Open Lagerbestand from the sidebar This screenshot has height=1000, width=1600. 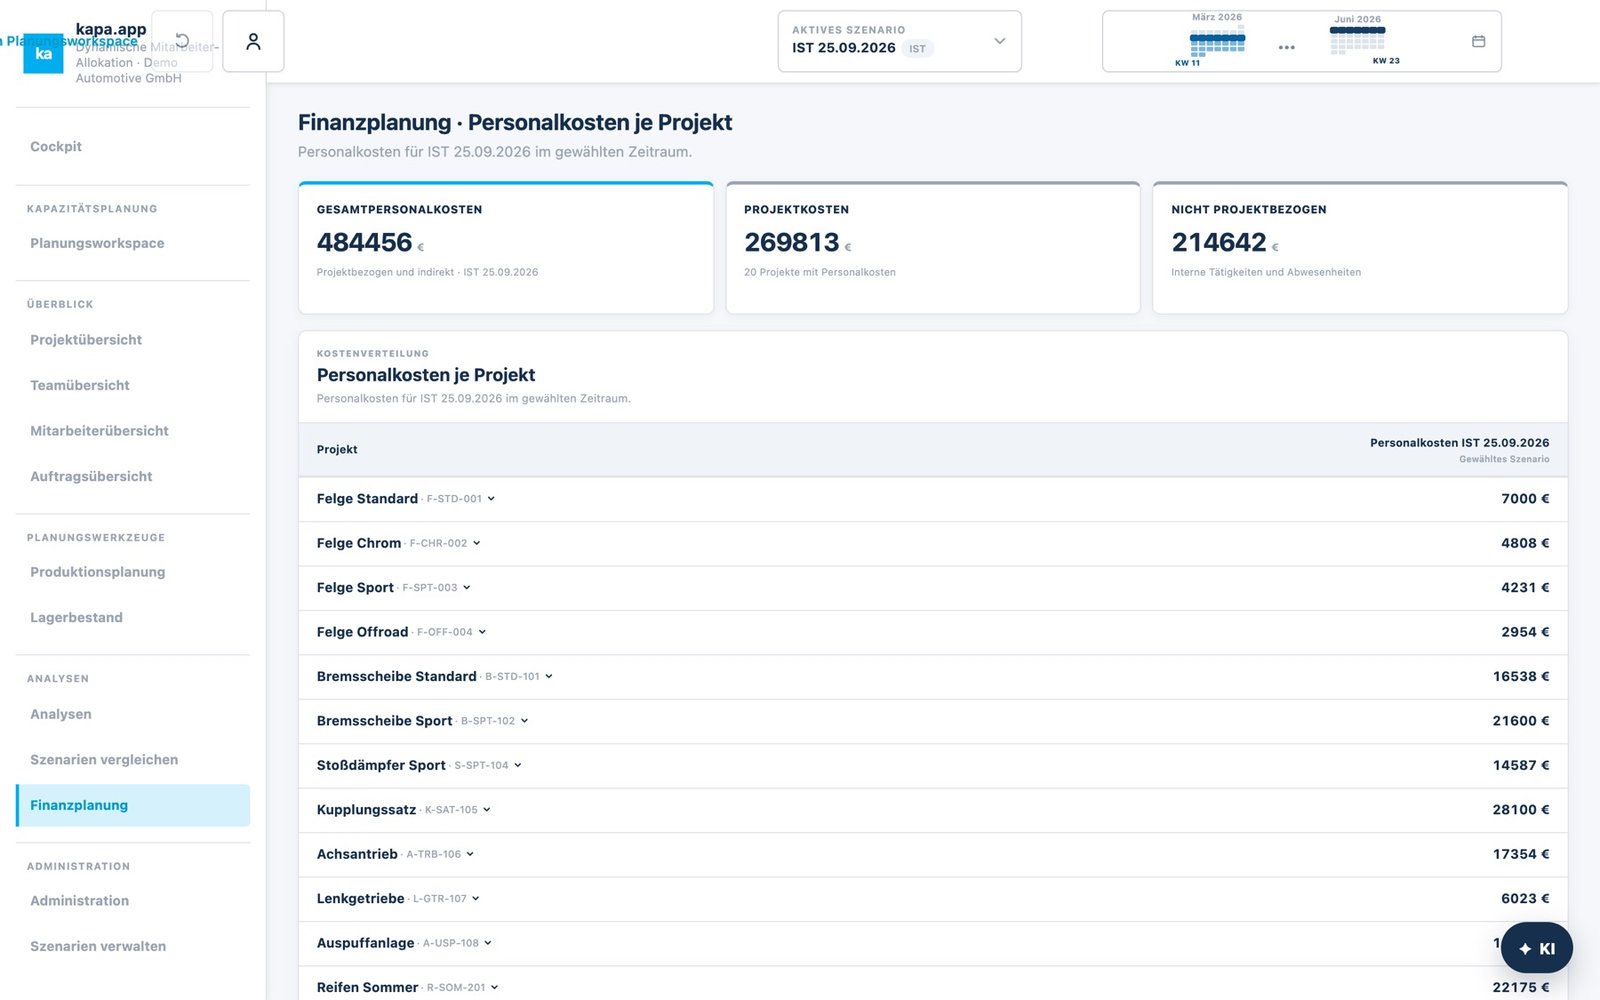[x=133, y=618]
